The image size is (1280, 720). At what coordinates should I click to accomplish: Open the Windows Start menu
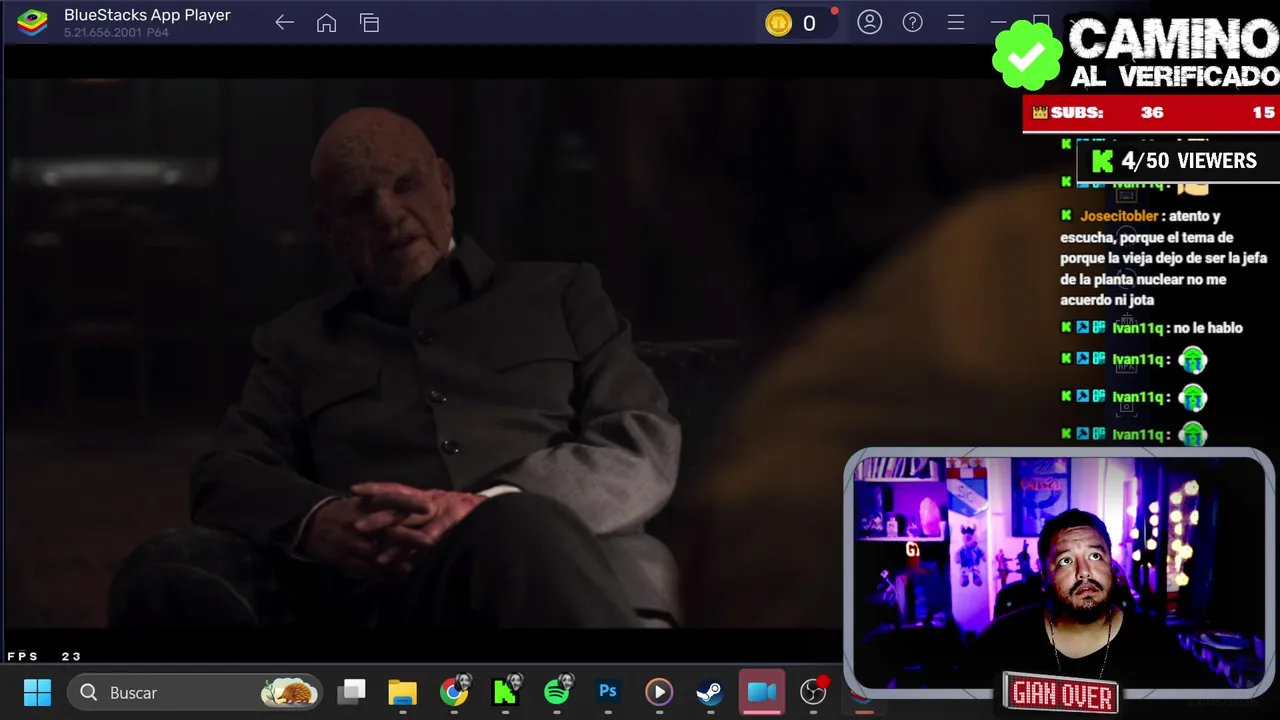point(37,692)
